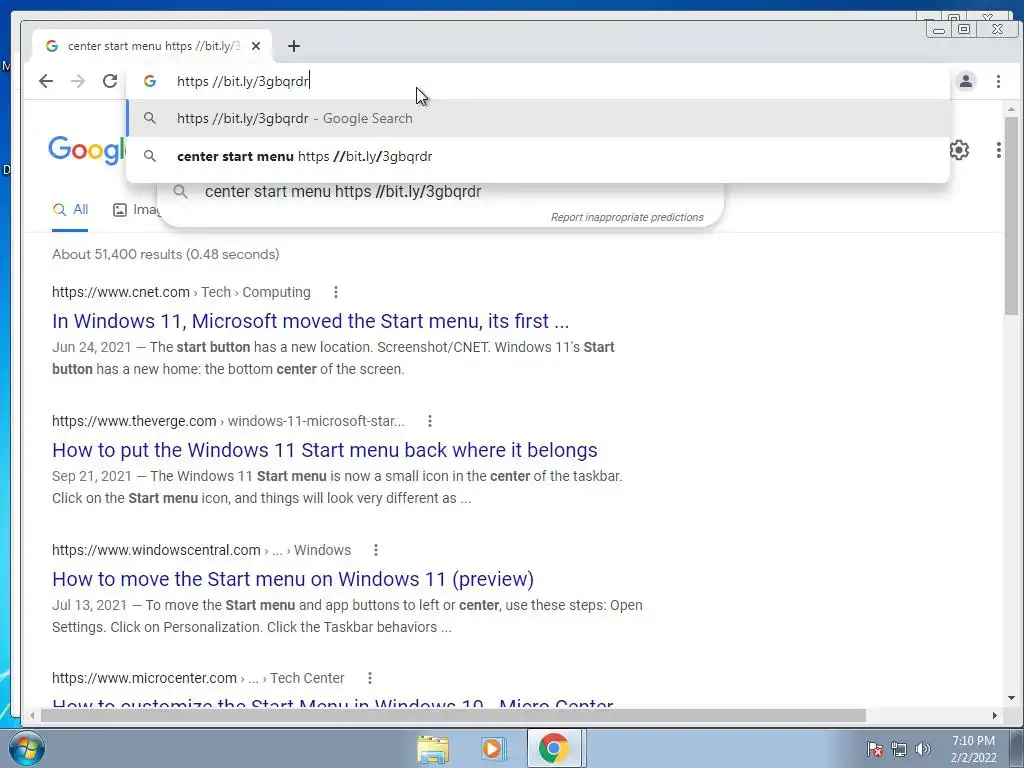Open options dots next to the windowscentral.com result
This screenshot has width=1024, height=768.
[376, 550]
